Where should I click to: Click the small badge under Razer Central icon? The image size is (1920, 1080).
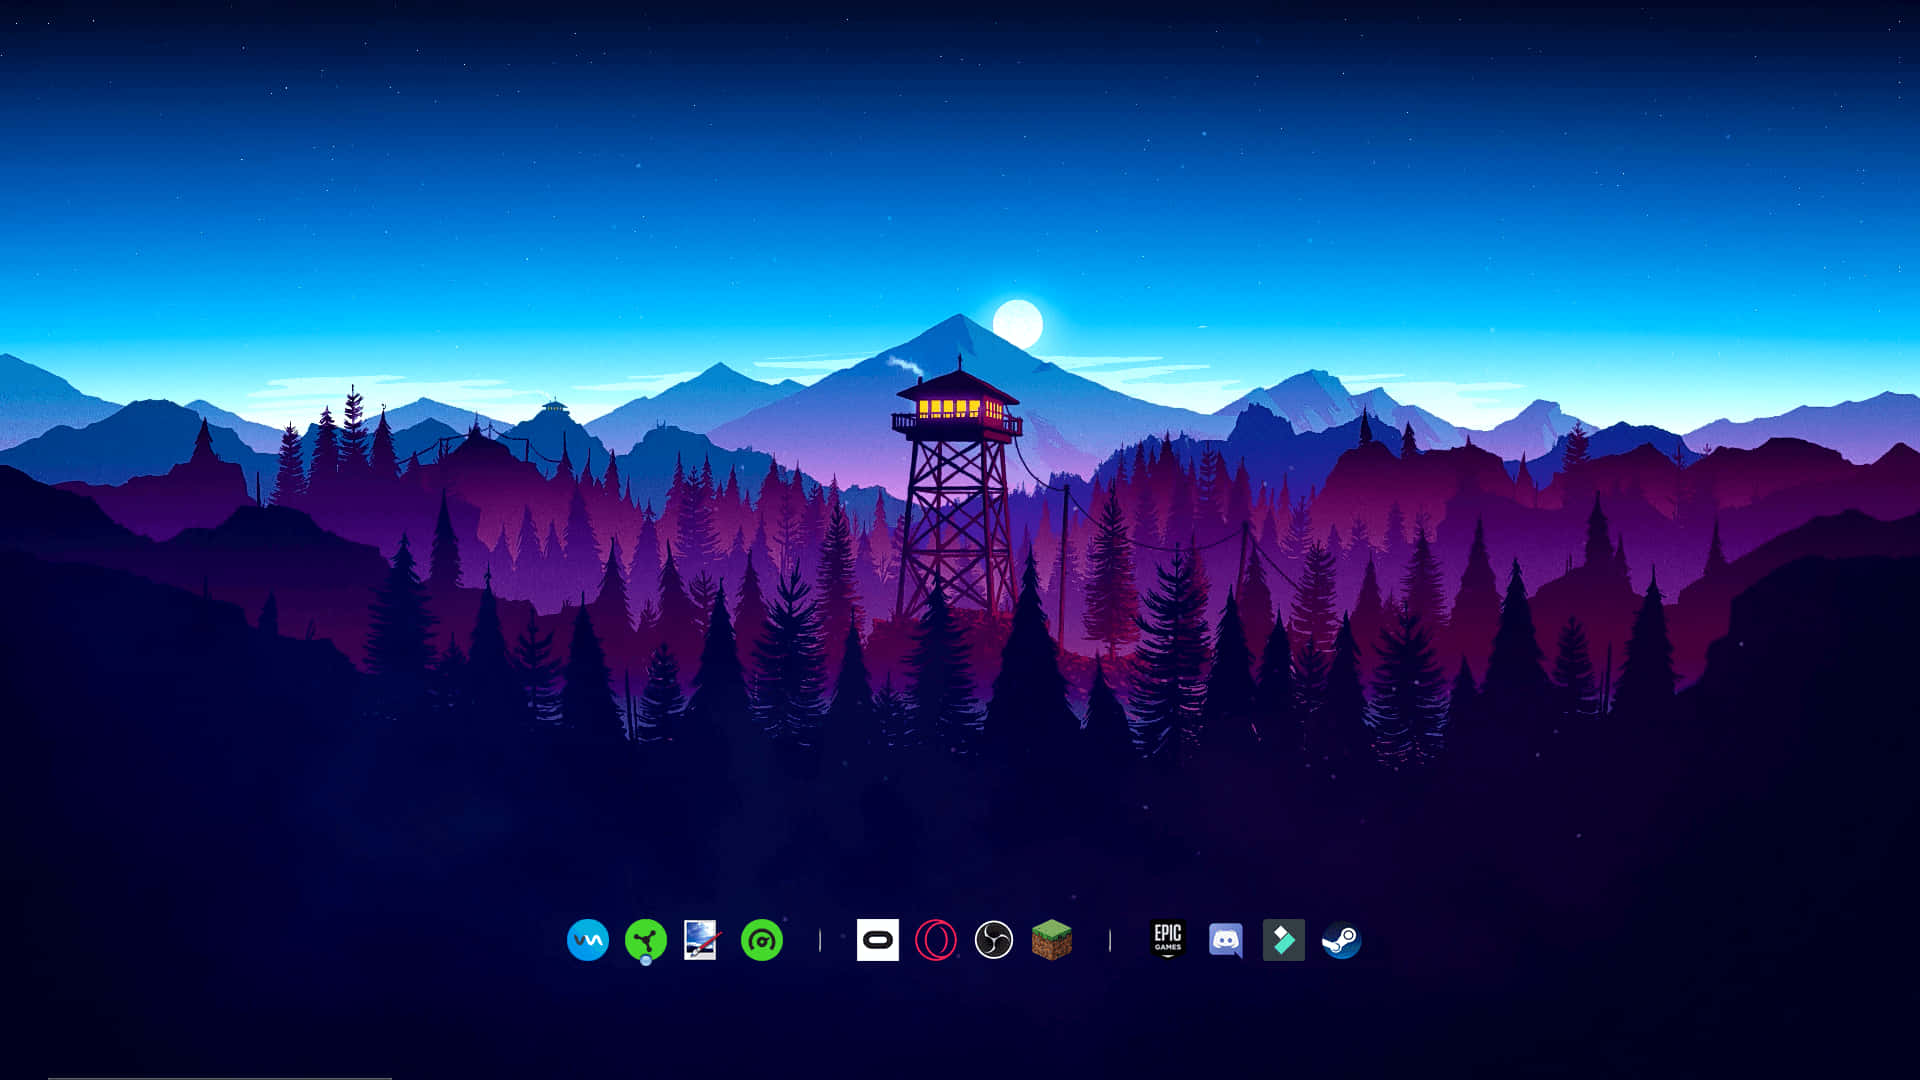[x=646, y=960]
